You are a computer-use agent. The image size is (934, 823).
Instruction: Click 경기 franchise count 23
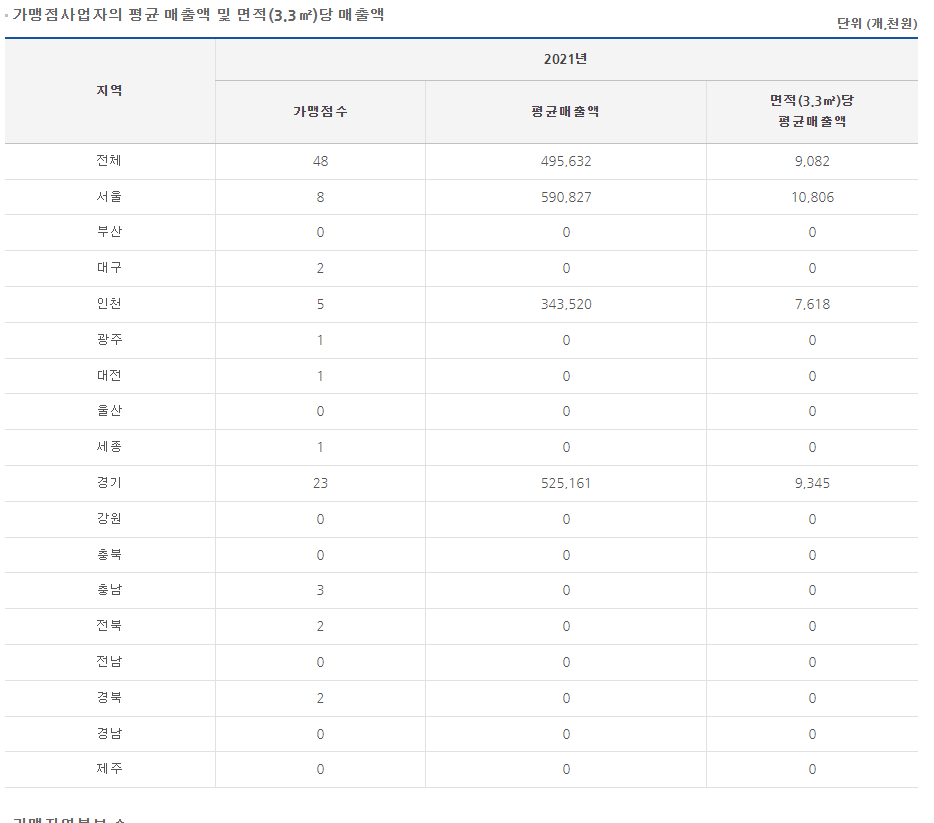click(320, 483)
